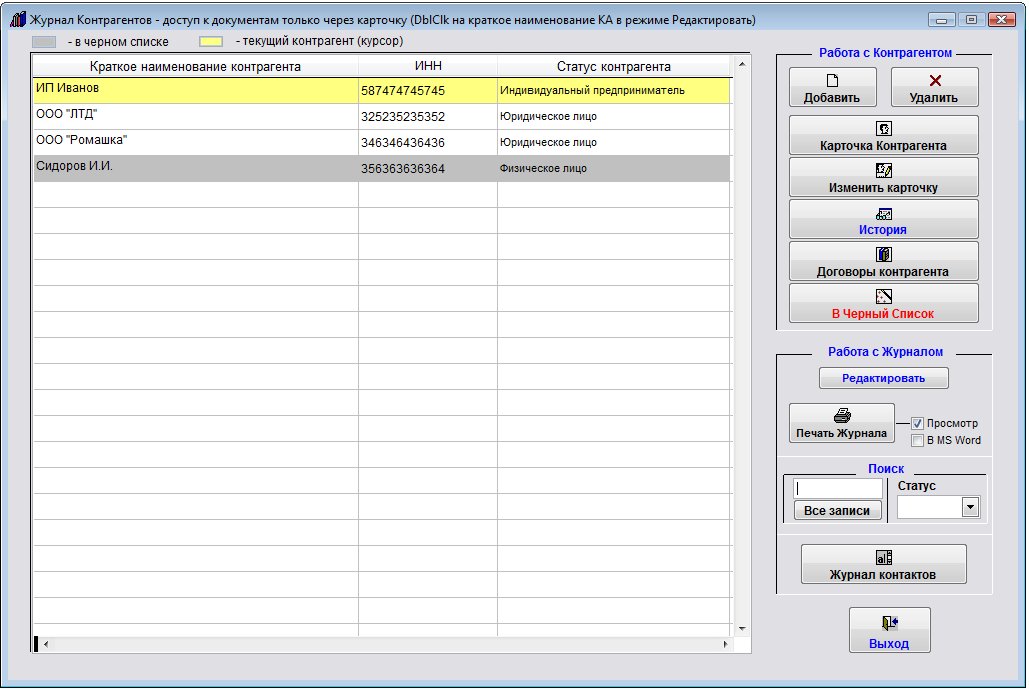
Task: Open Журнал контактов
Action: pos(883,565)
